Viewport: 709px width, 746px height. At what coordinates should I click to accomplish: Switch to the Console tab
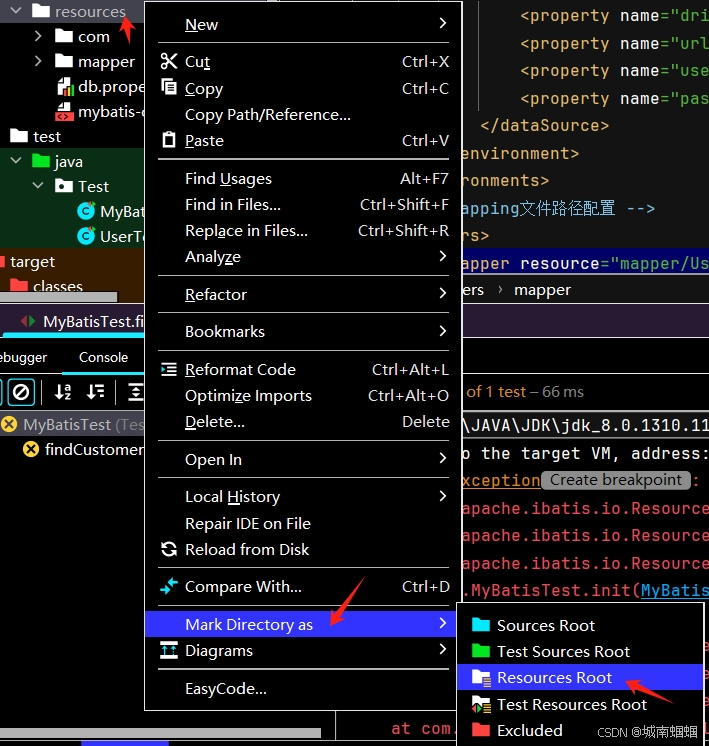103,357
